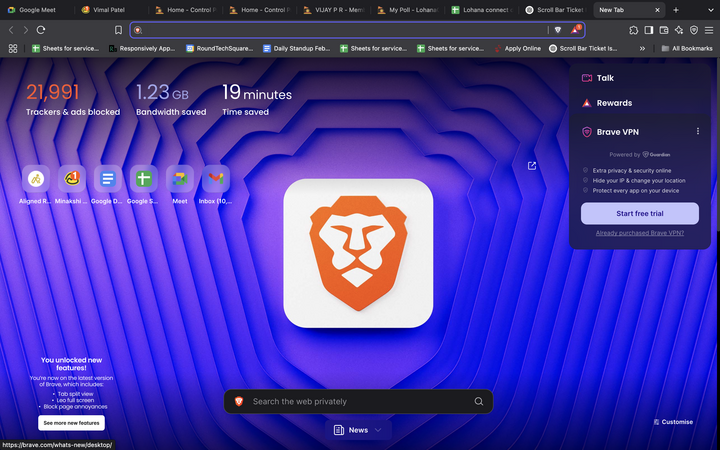Image resolution: width=720 pixels, height=450 pixels.
Task: Switch to the My Poll - Lohana tab
Action: click(408, 10)
